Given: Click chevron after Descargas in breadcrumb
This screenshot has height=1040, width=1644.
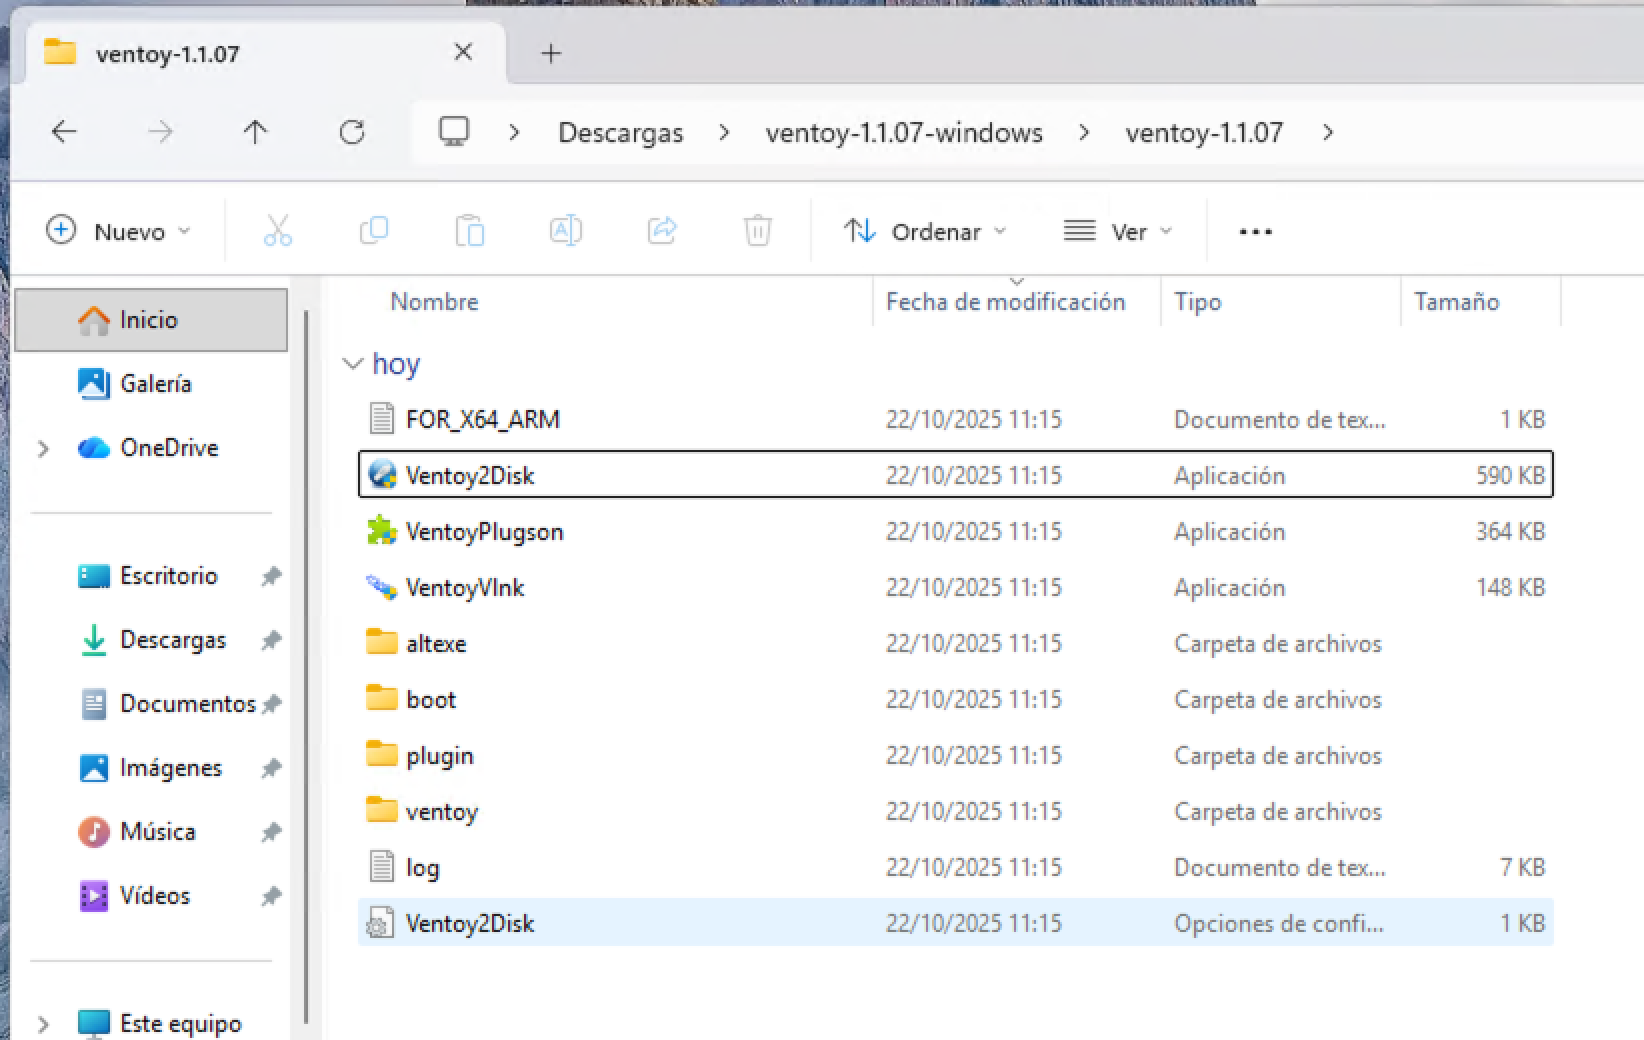Looking at the screenshot, I should 724,132.
